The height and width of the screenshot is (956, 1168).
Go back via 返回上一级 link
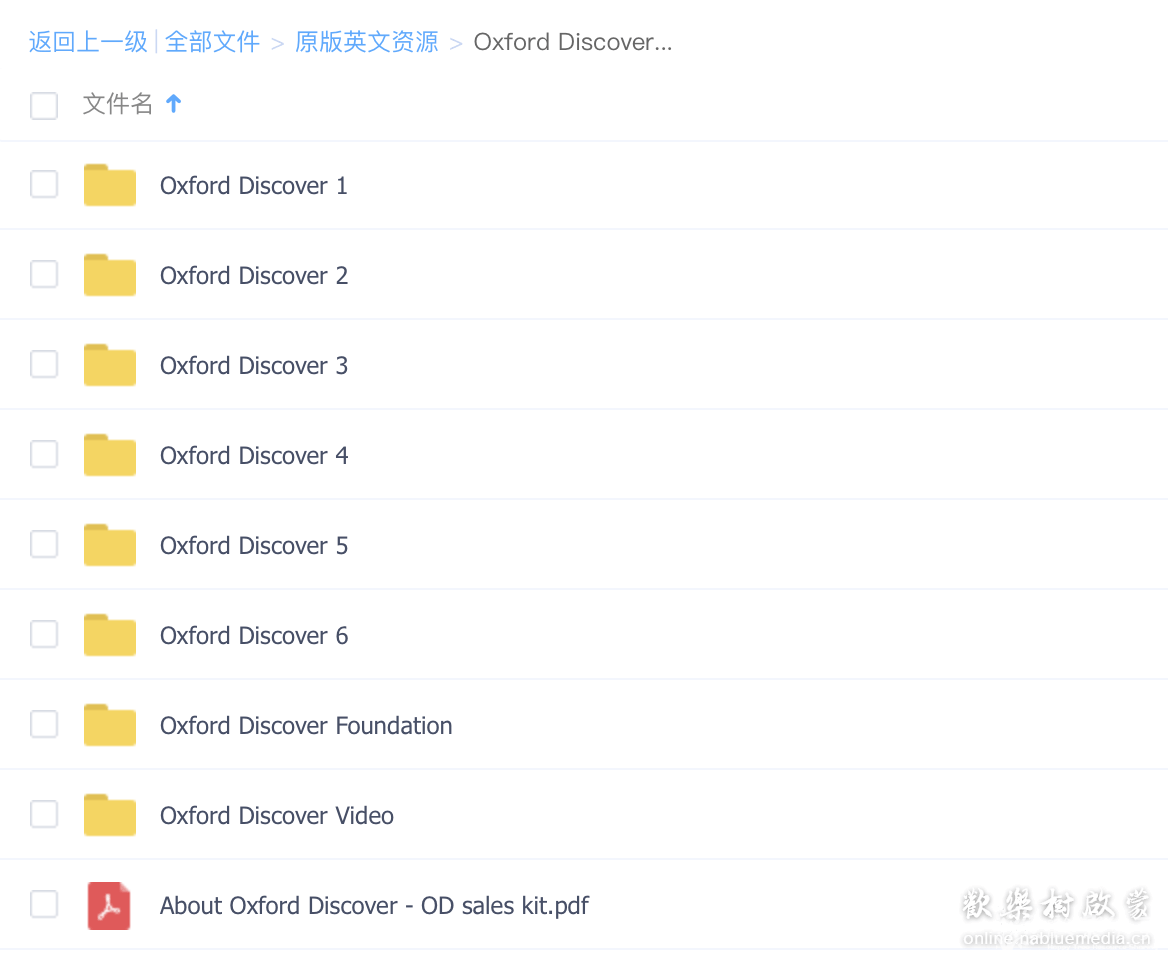pos(88,42)
